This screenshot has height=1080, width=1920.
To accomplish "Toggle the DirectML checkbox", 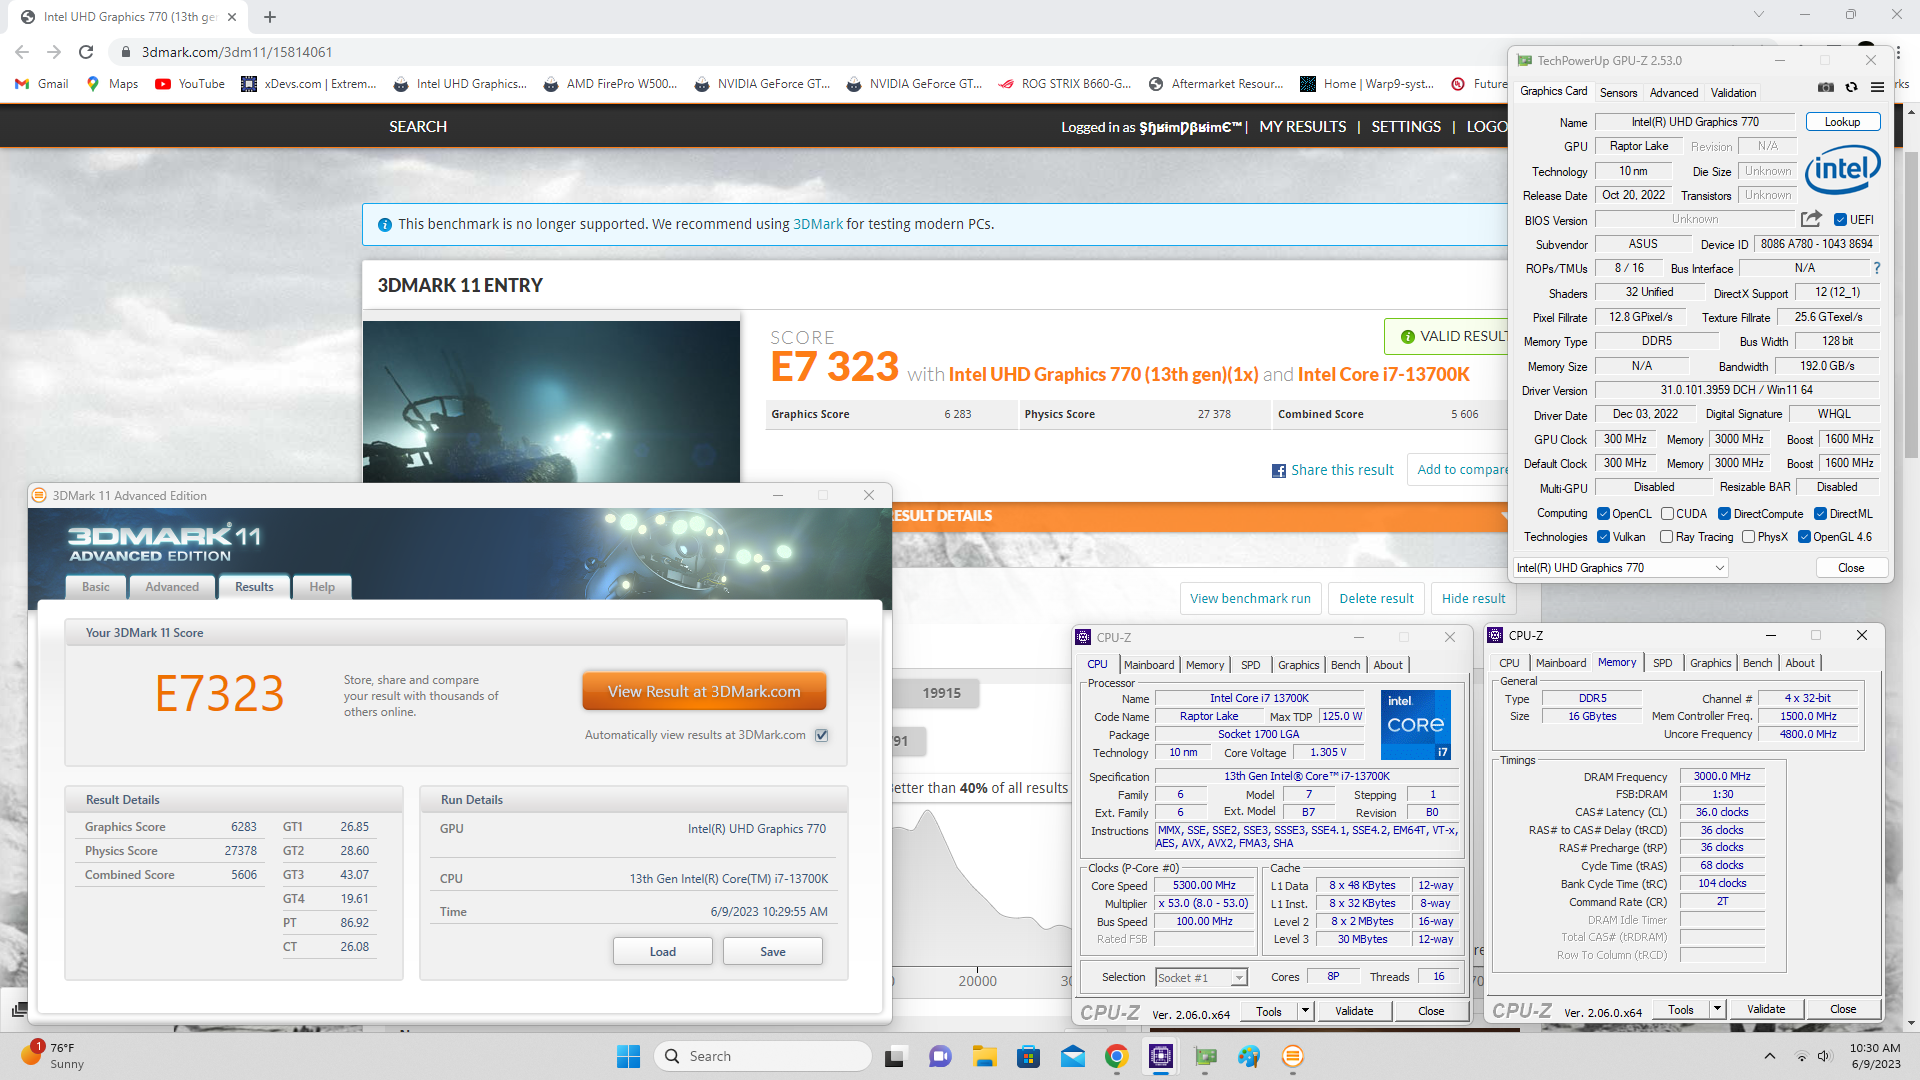I will click(x=1820, y=514).
